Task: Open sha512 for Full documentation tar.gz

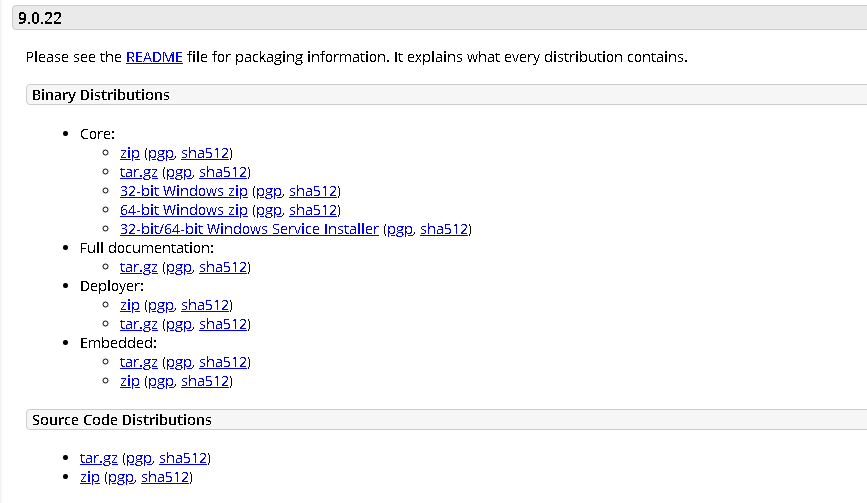Action: [x=223, y=267]
